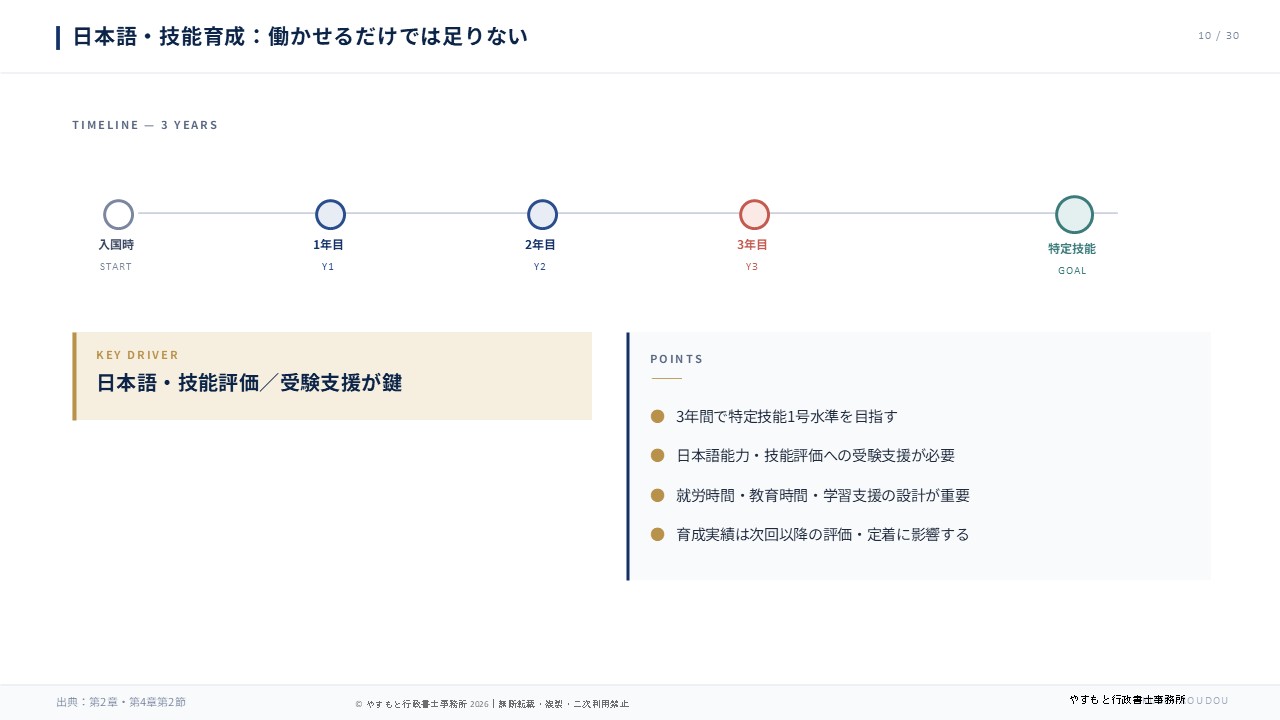Click the copyright notice in the footer

[492, 704]
